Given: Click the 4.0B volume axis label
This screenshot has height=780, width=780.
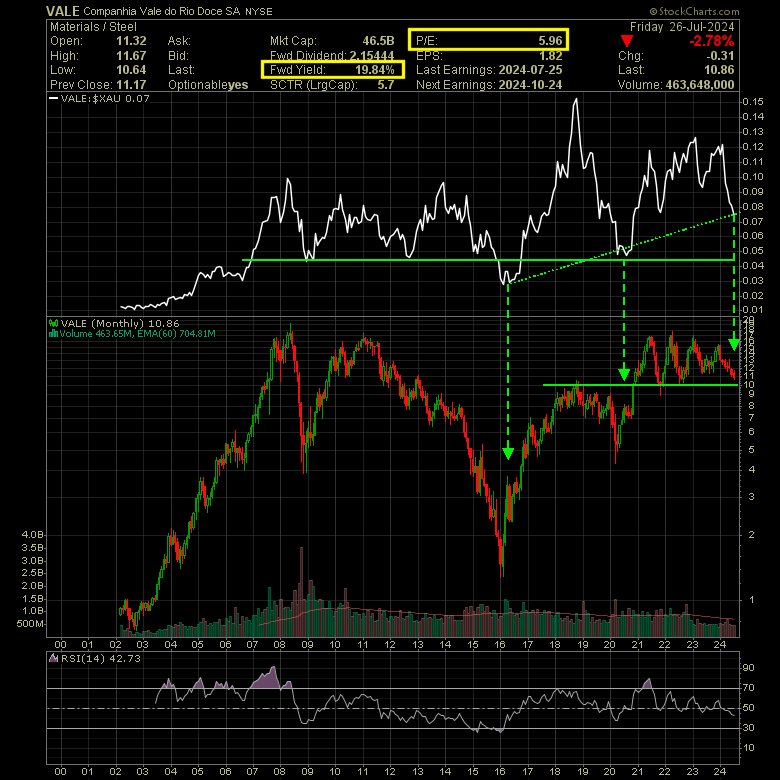Looking at the screenshot, I should pyautogui.click(x=32, y=535).
